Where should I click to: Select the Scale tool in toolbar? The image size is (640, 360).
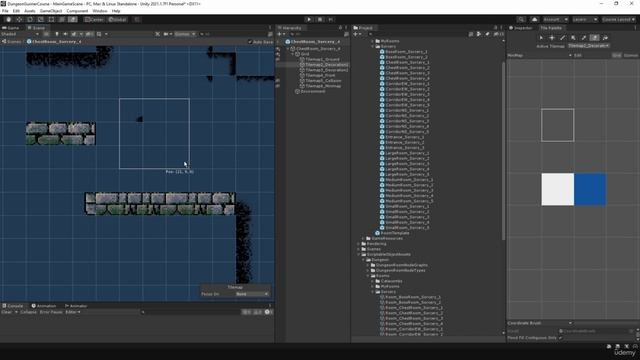tap(40, 20)
